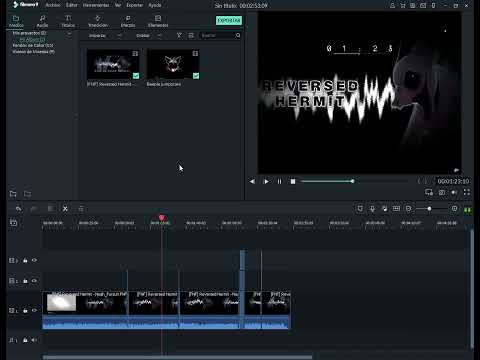Record a voiceover with the microphone icon
This screenshot has width=480, height=360.
coord(372,209)
